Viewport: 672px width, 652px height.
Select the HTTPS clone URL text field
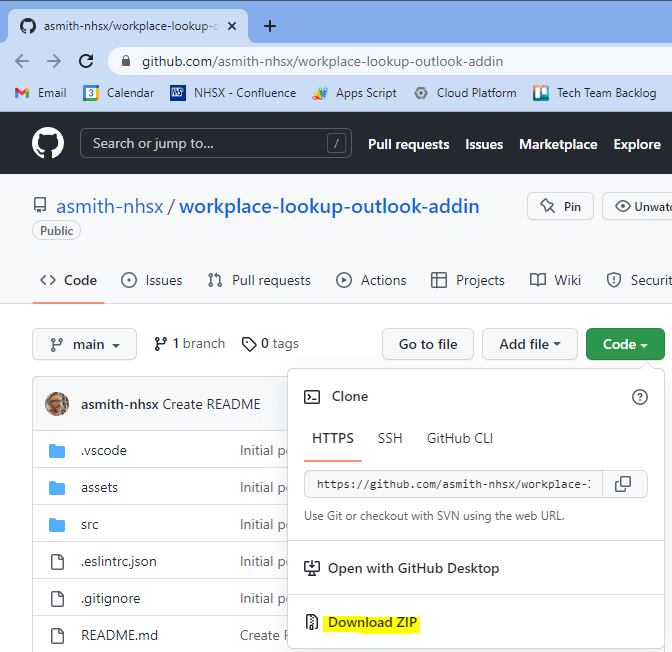[x=453, y=484]
